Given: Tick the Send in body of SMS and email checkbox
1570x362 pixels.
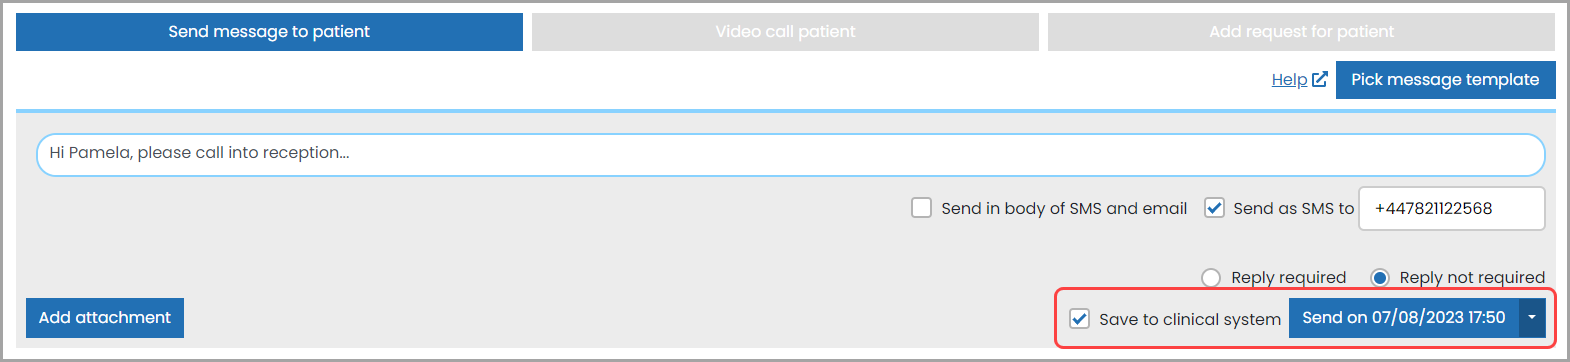Looking at the screenshot, I should pyautogui.click(x=921, y=208).
